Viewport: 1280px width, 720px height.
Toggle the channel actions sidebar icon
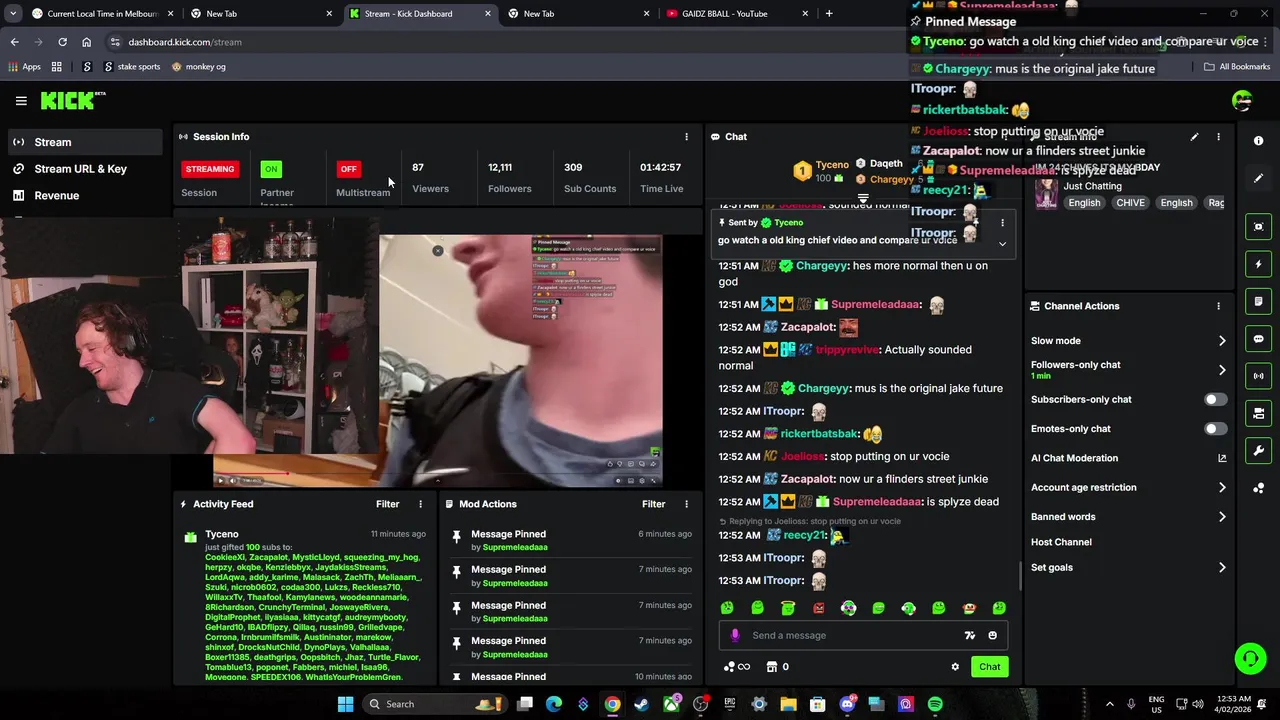click(x=1258, y=413)
